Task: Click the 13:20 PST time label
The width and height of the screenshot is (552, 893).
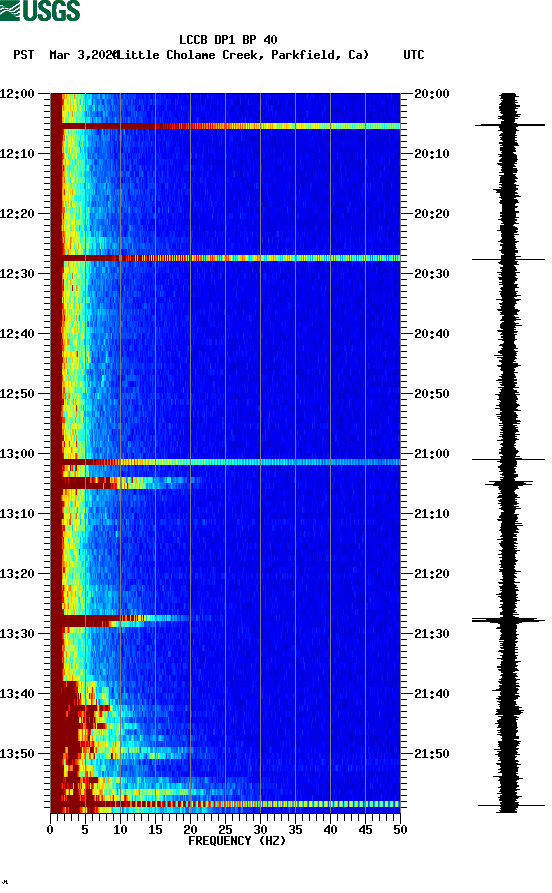Action: point(17,574)
